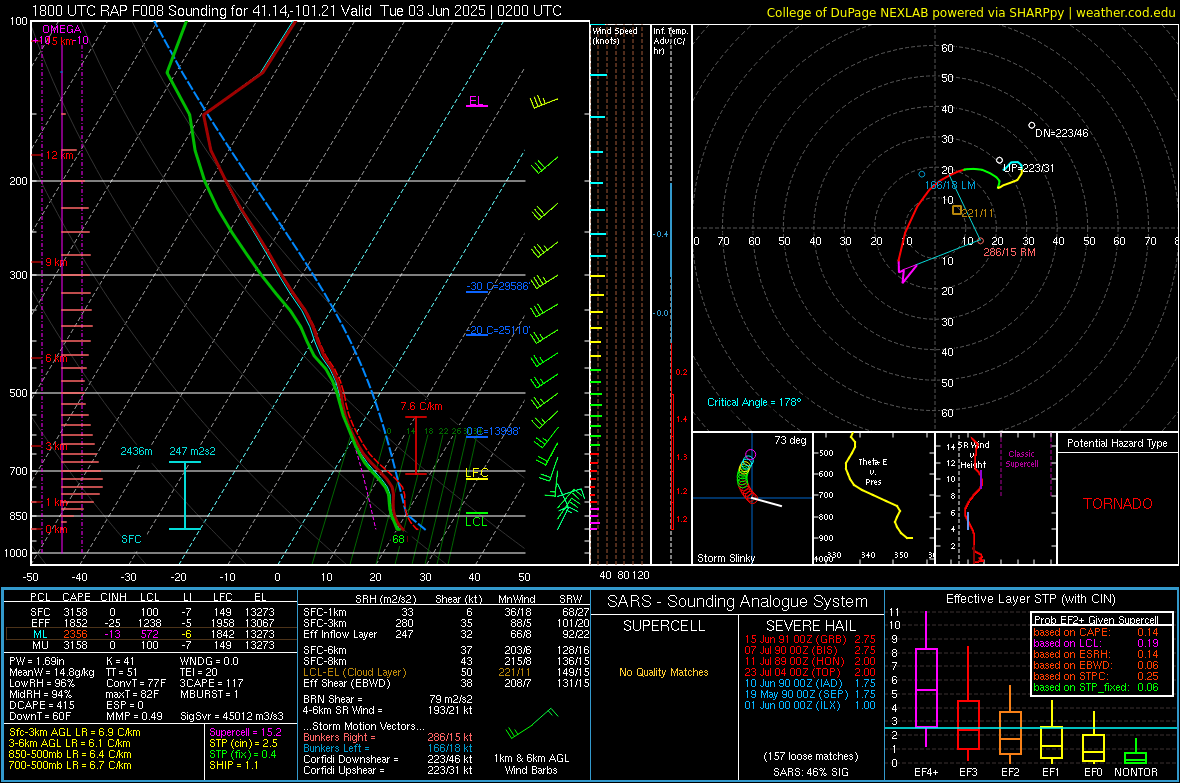
Task: Click the 'NONTOR' axis label
Action: pos(1136,772)
